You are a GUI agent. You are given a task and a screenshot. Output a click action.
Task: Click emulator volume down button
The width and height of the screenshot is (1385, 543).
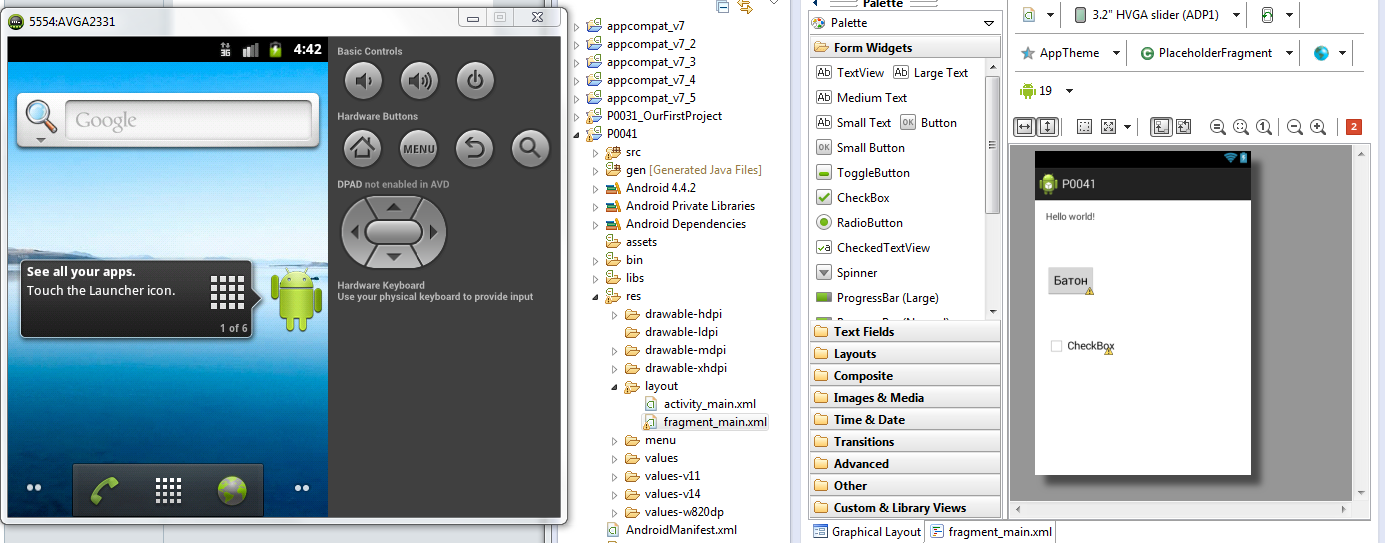point(364,81)
